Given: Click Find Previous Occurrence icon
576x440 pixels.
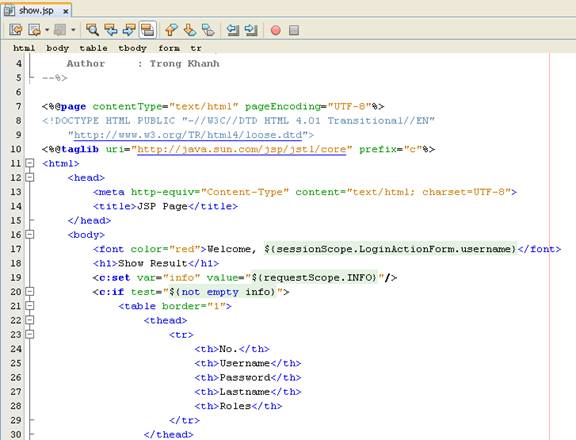Looking at the screenshot, I should click(x=111, y=30).
